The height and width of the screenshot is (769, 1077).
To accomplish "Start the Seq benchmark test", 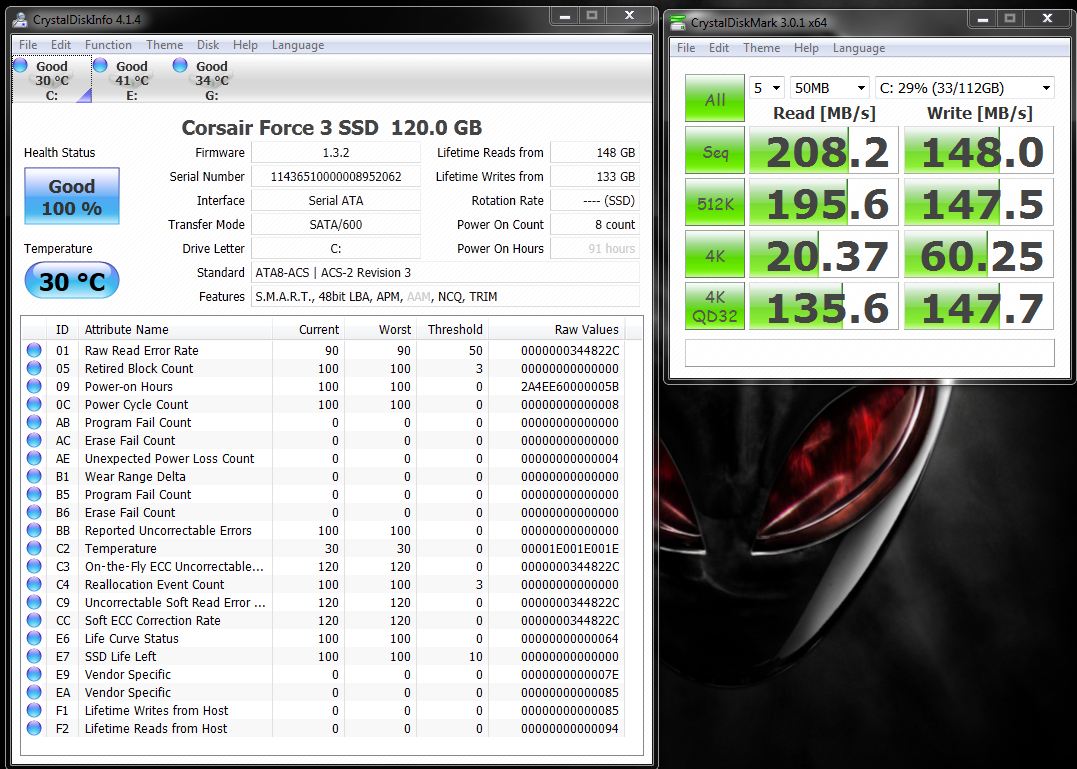I will coord(715,150).
